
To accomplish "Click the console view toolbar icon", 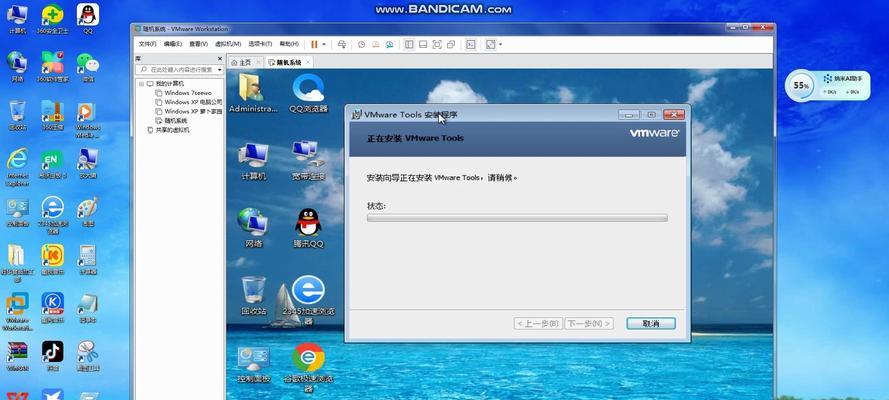I will click(x=471, y=44).
